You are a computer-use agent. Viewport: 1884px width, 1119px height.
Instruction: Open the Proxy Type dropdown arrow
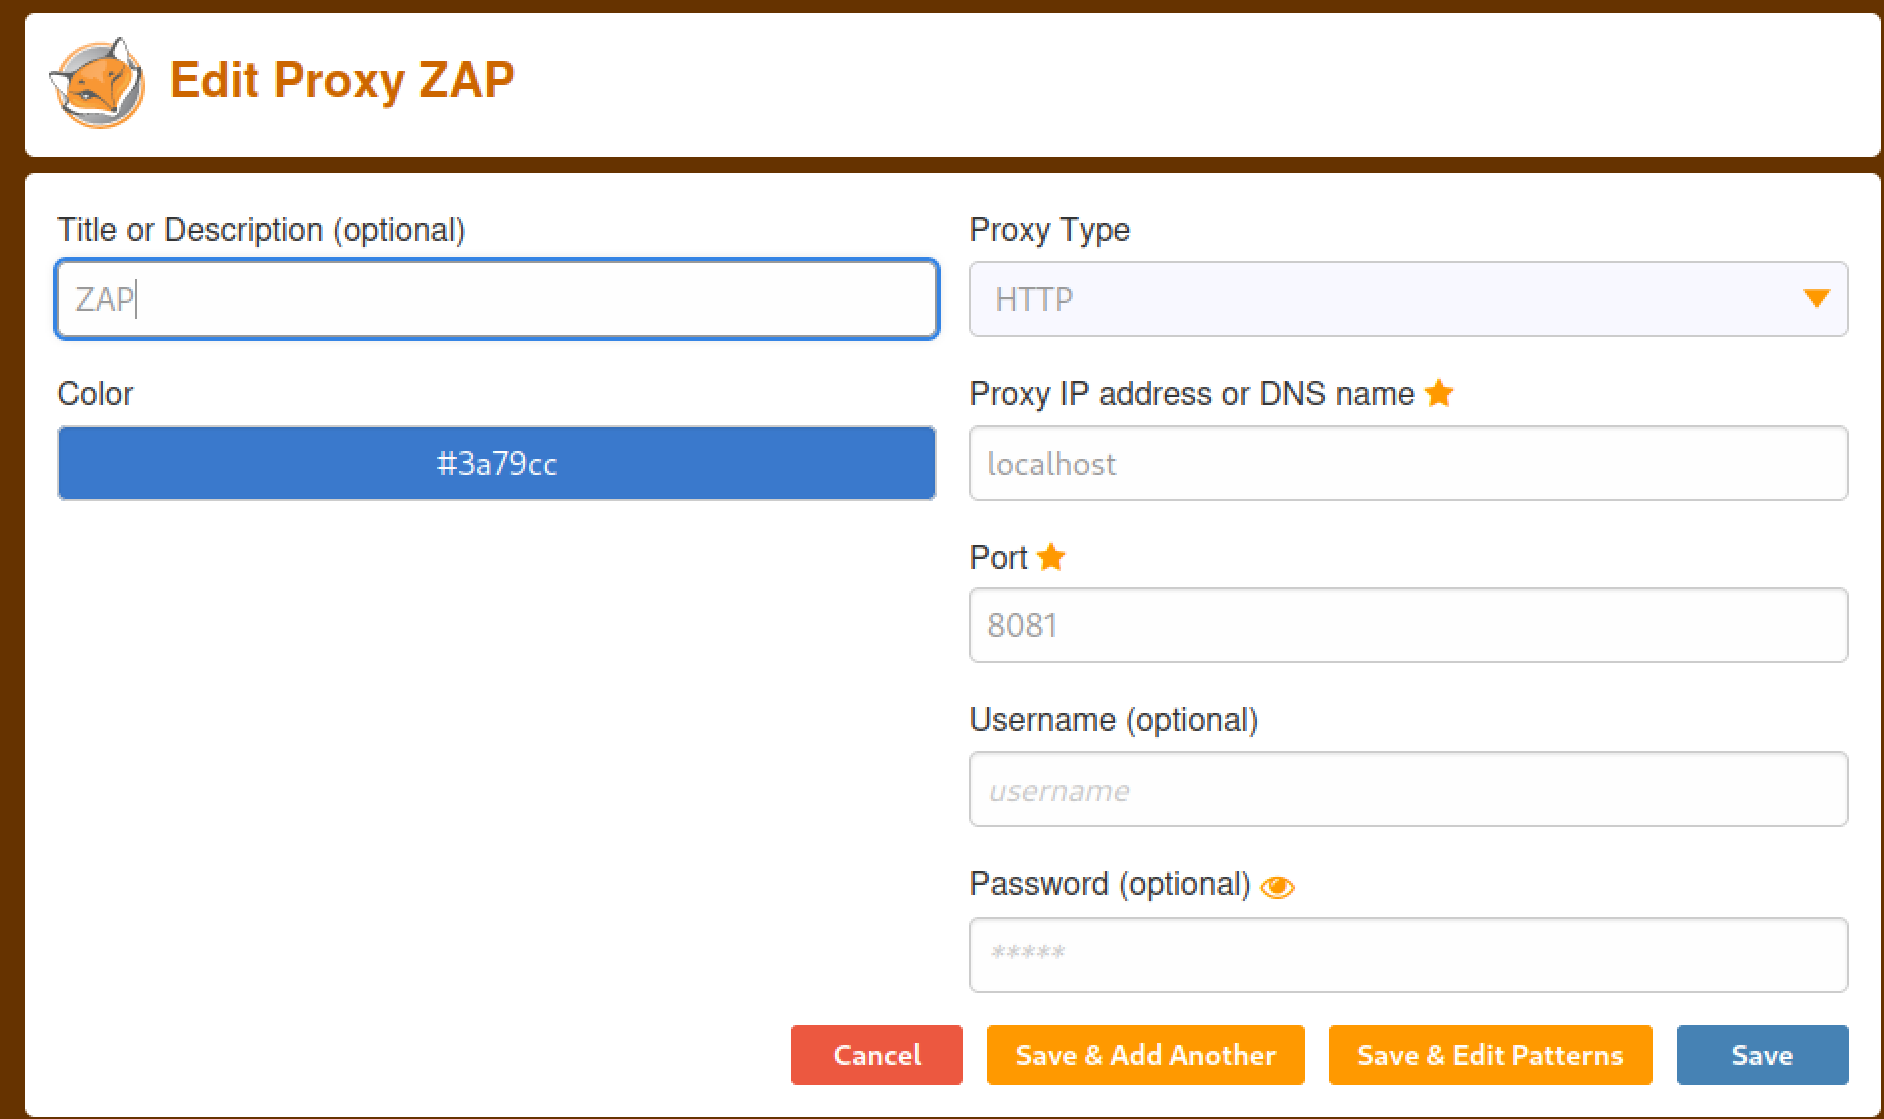coord(1816,299)
